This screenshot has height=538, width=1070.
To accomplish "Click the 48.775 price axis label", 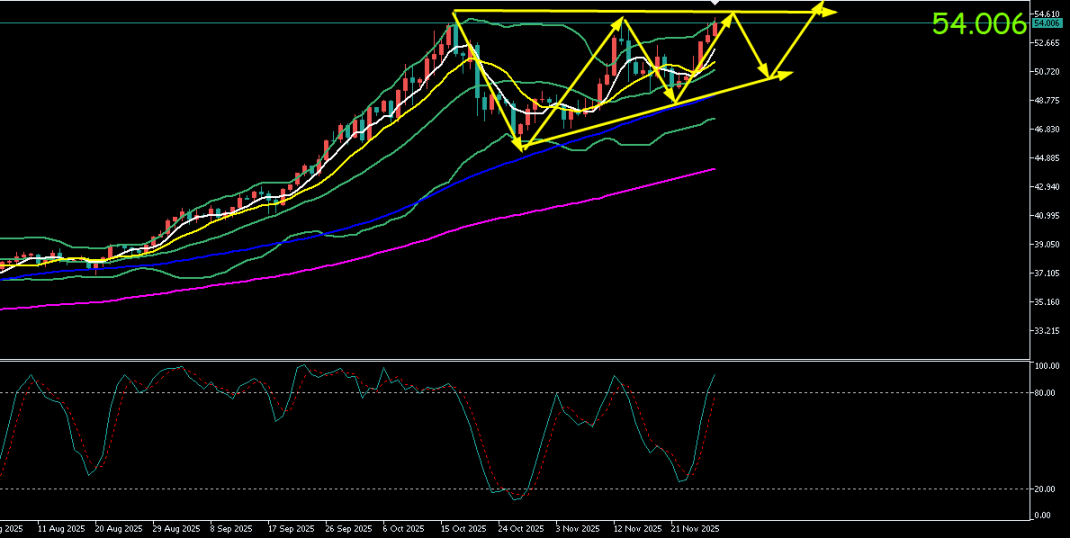I will pos(1047,101).
